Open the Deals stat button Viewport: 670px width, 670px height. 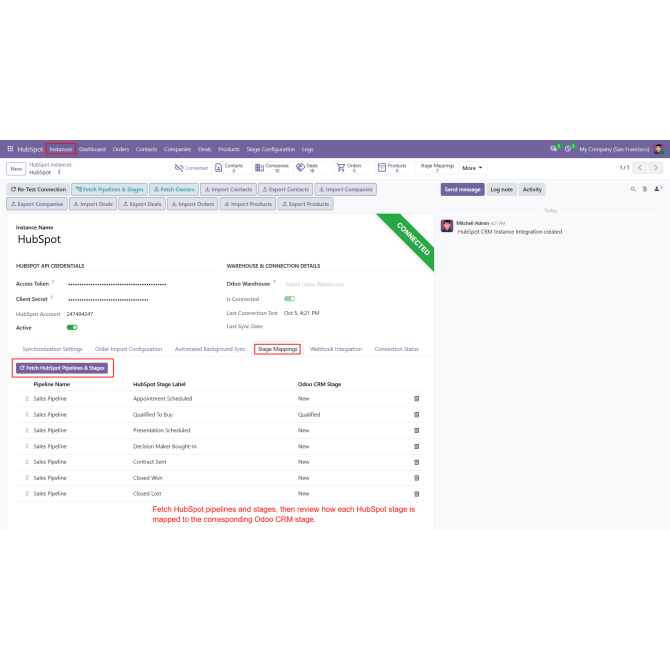click(313, 168)
